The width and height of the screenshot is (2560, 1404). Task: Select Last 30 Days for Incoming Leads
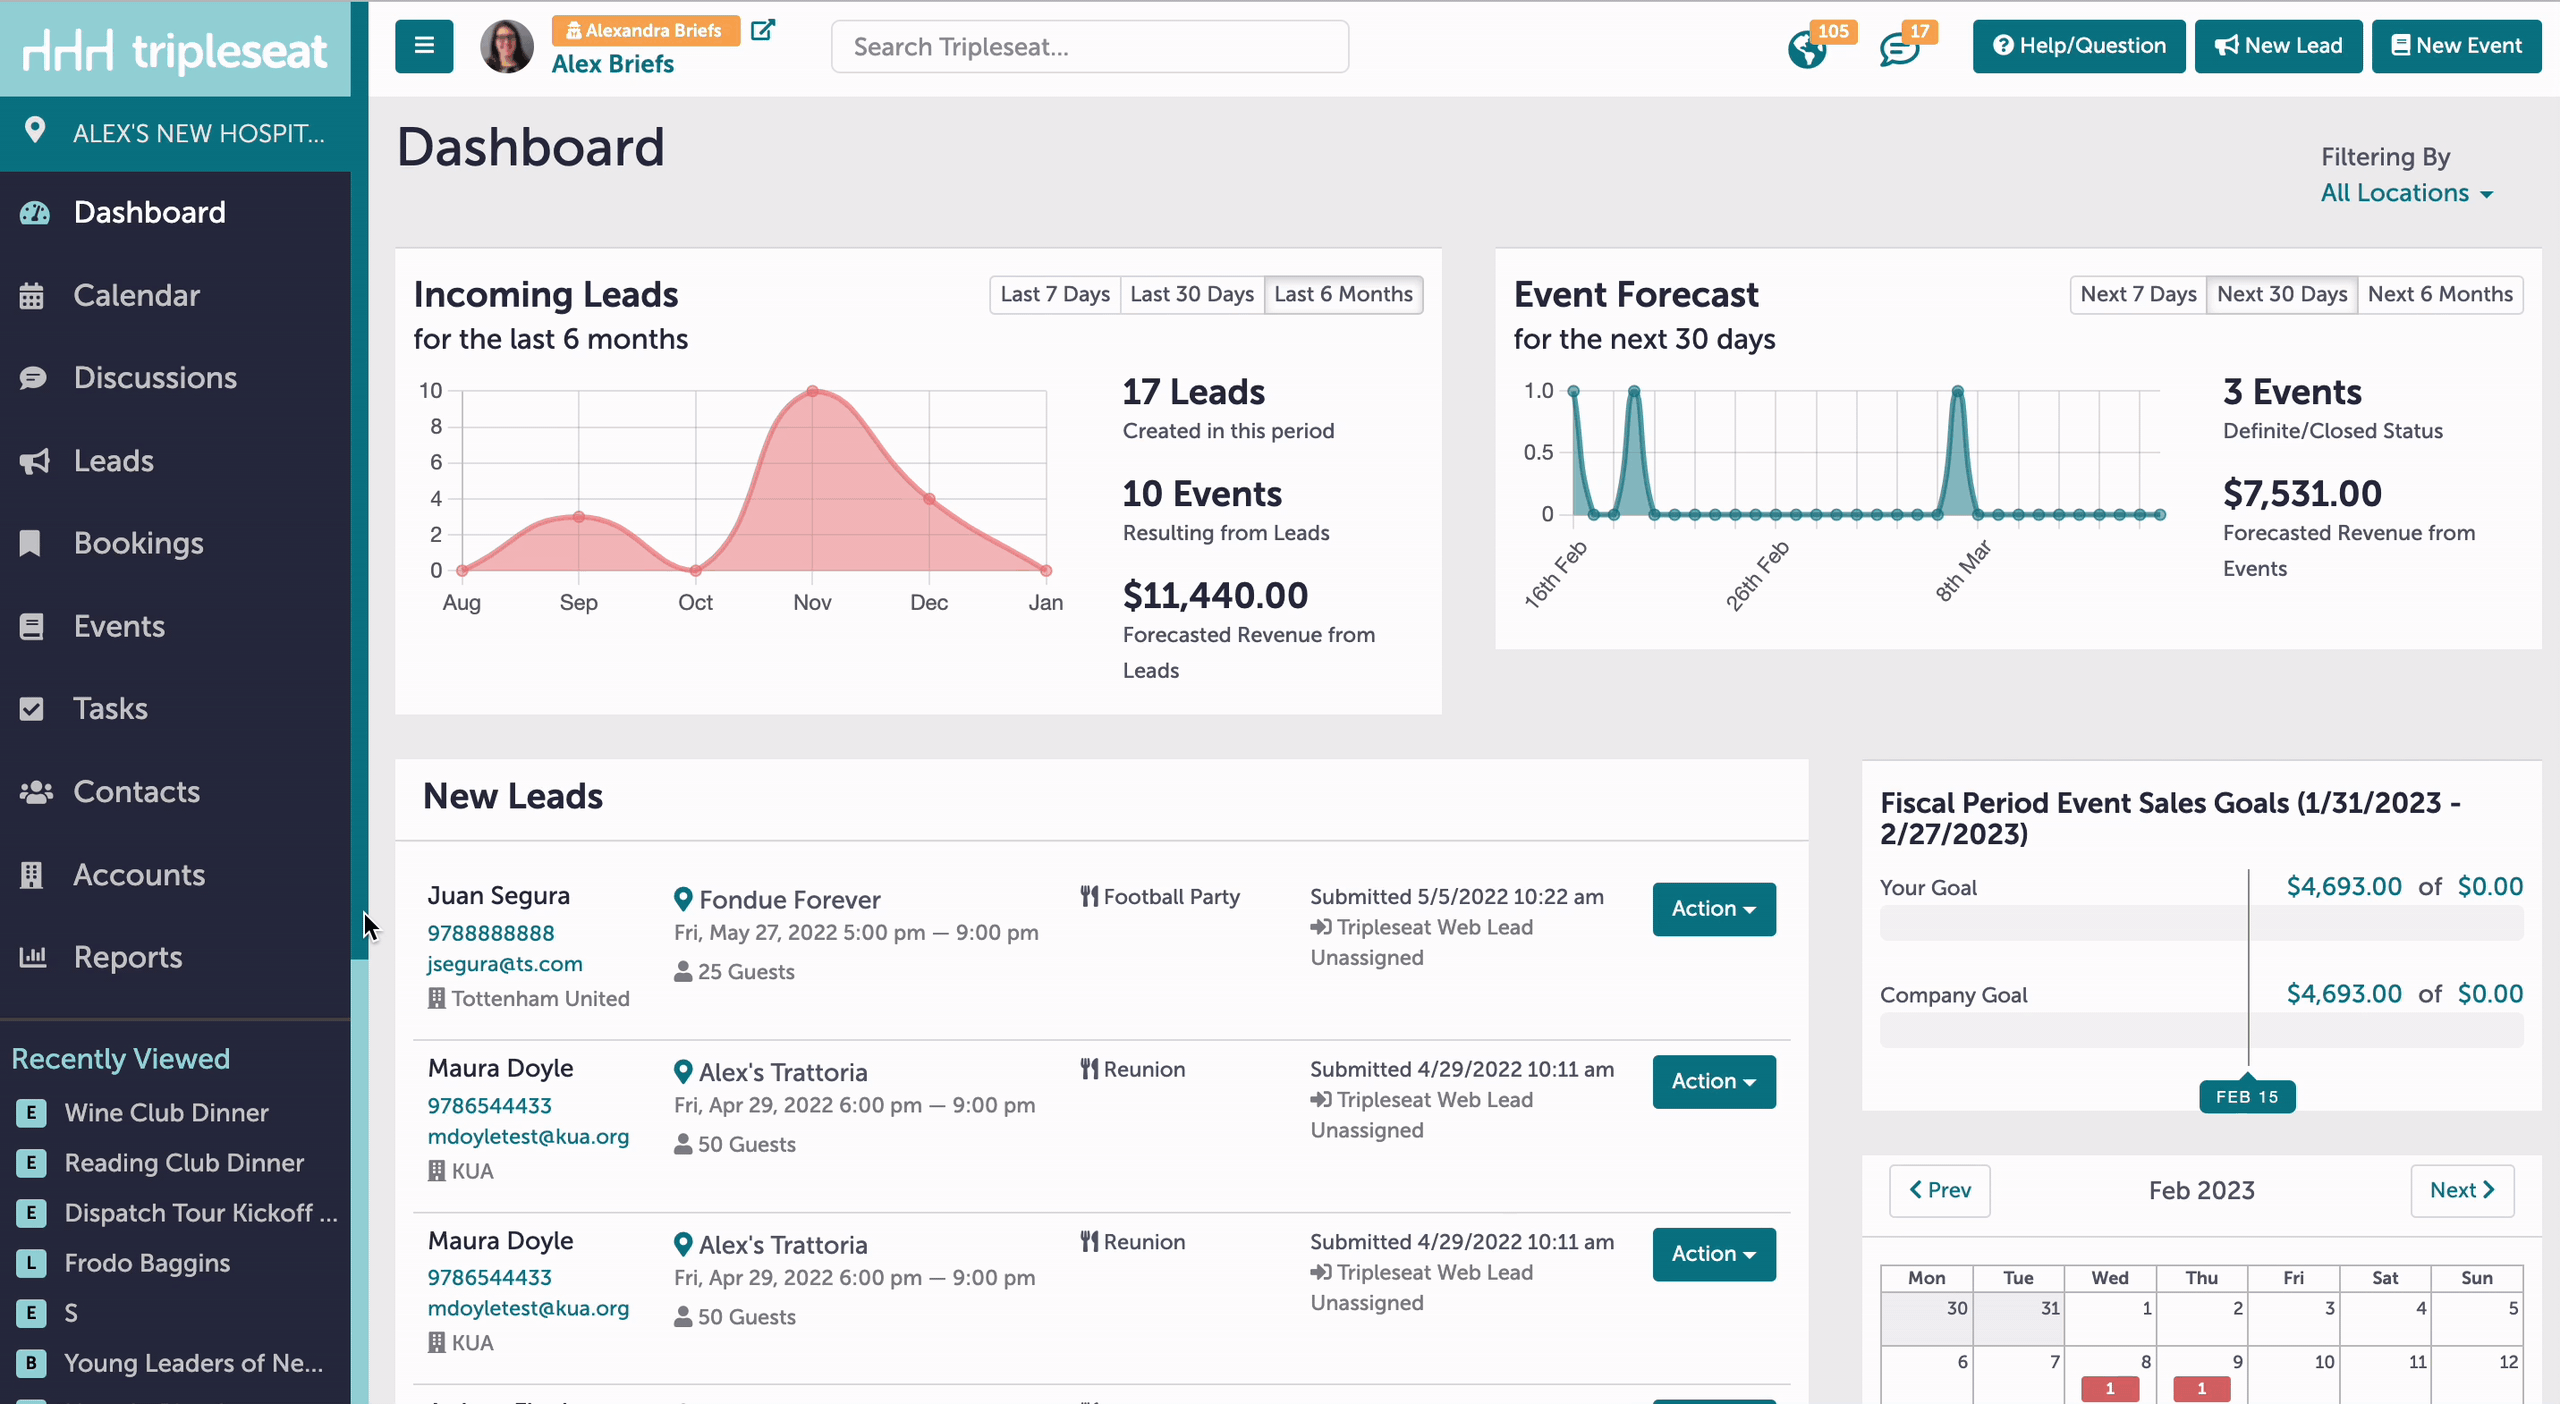[1192, 294]
